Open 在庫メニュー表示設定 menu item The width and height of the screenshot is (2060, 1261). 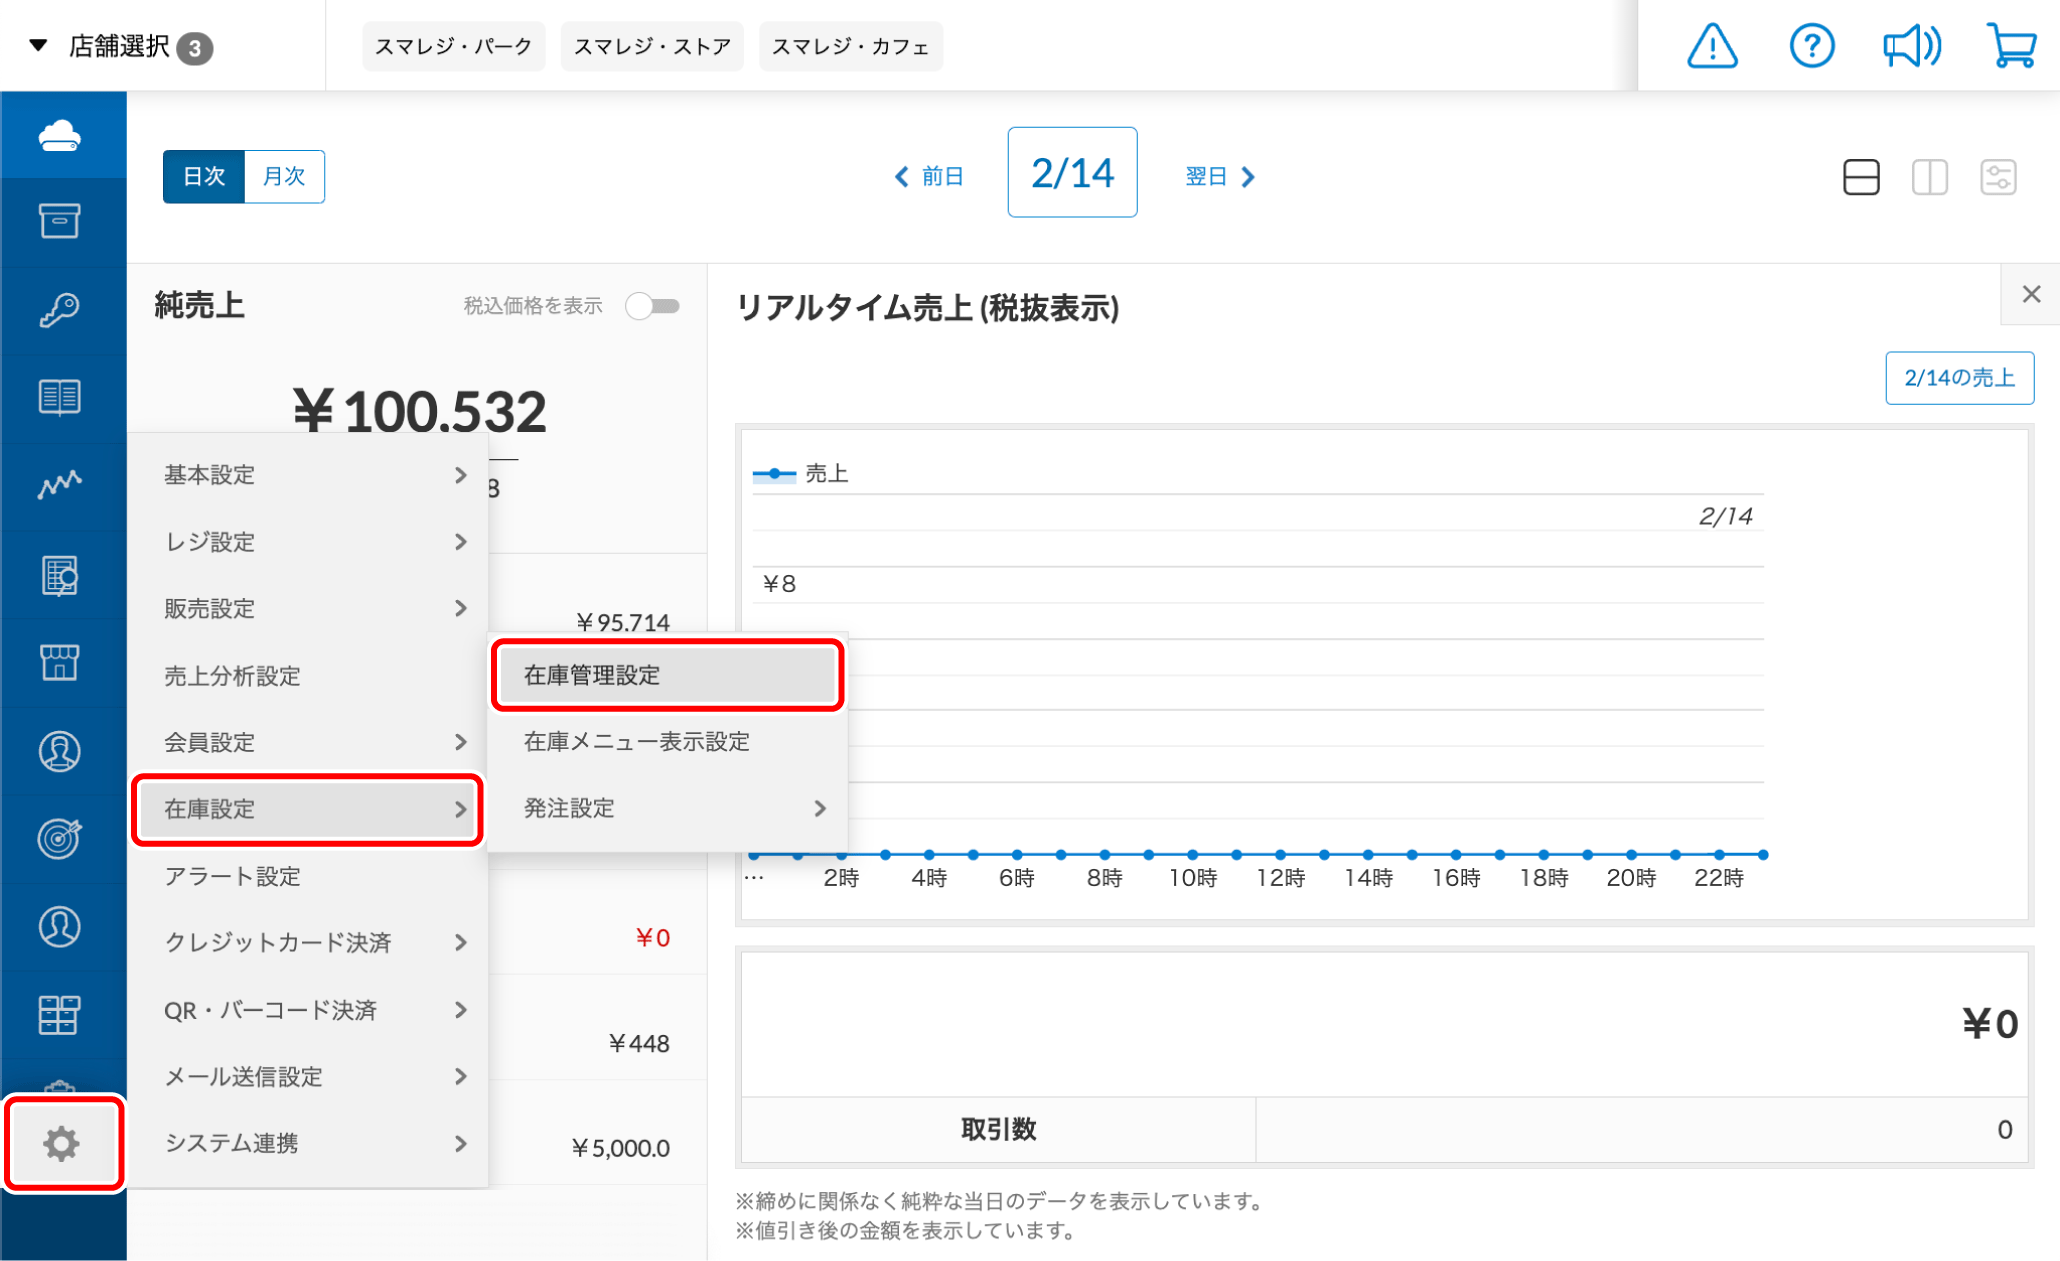[x=668, y=741]
